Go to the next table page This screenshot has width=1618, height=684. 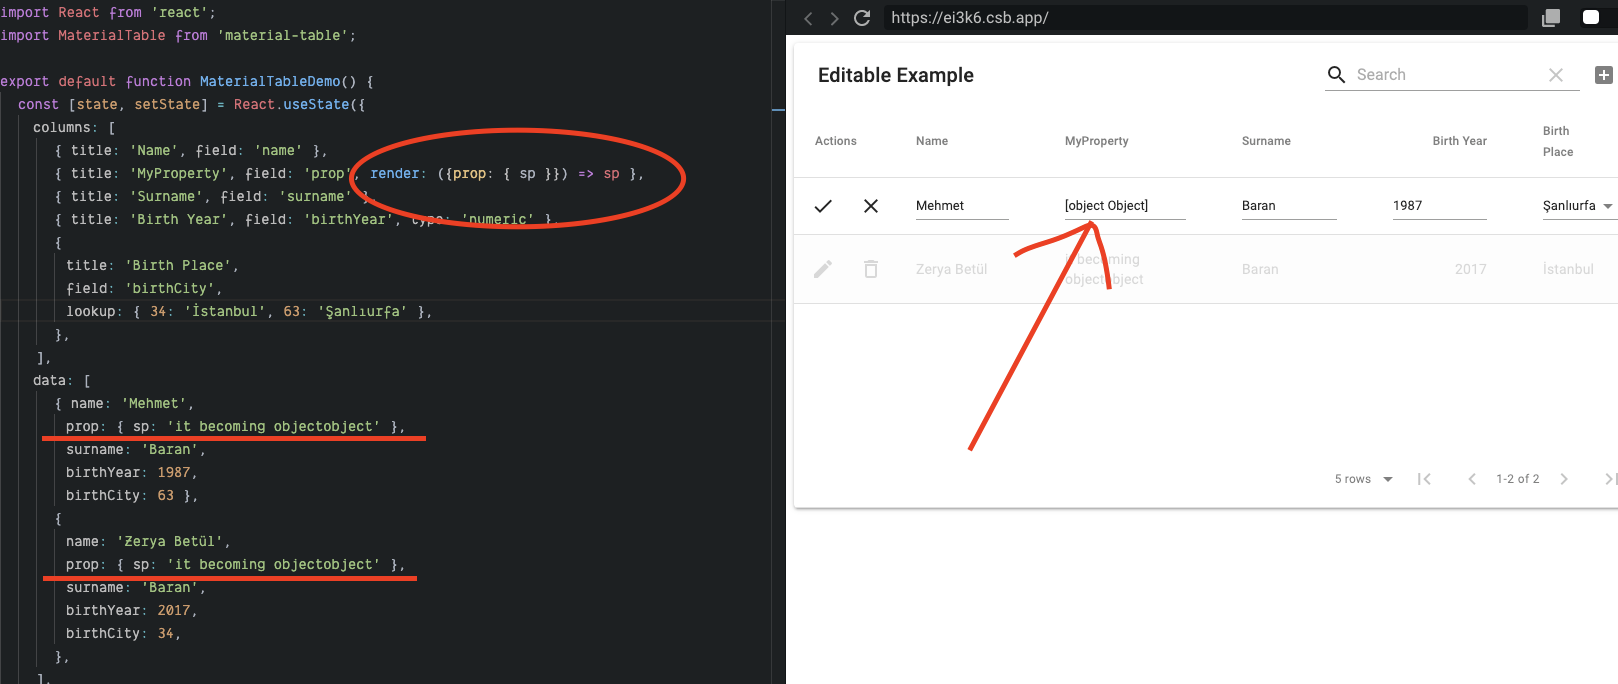[1564, 479]
